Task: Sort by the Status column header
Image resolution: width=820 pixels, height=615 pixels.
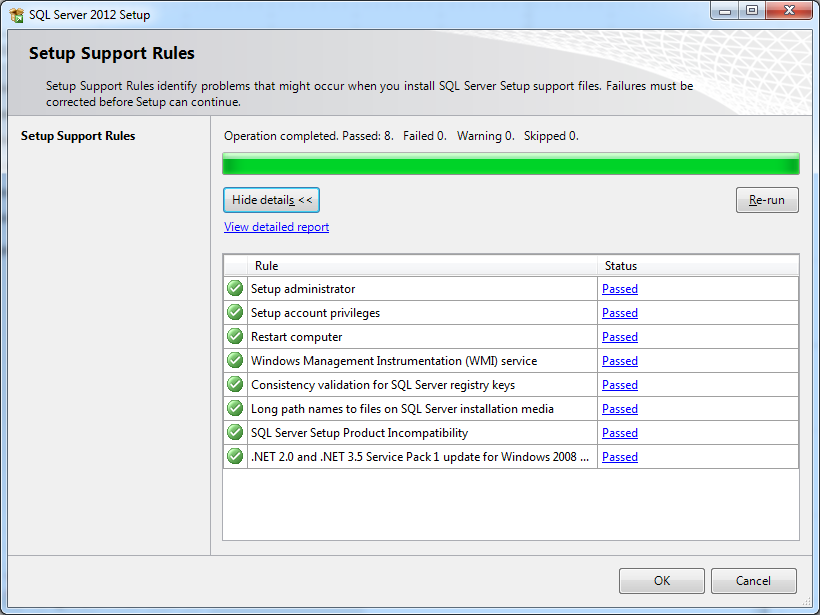Action: tap(698, 266)
